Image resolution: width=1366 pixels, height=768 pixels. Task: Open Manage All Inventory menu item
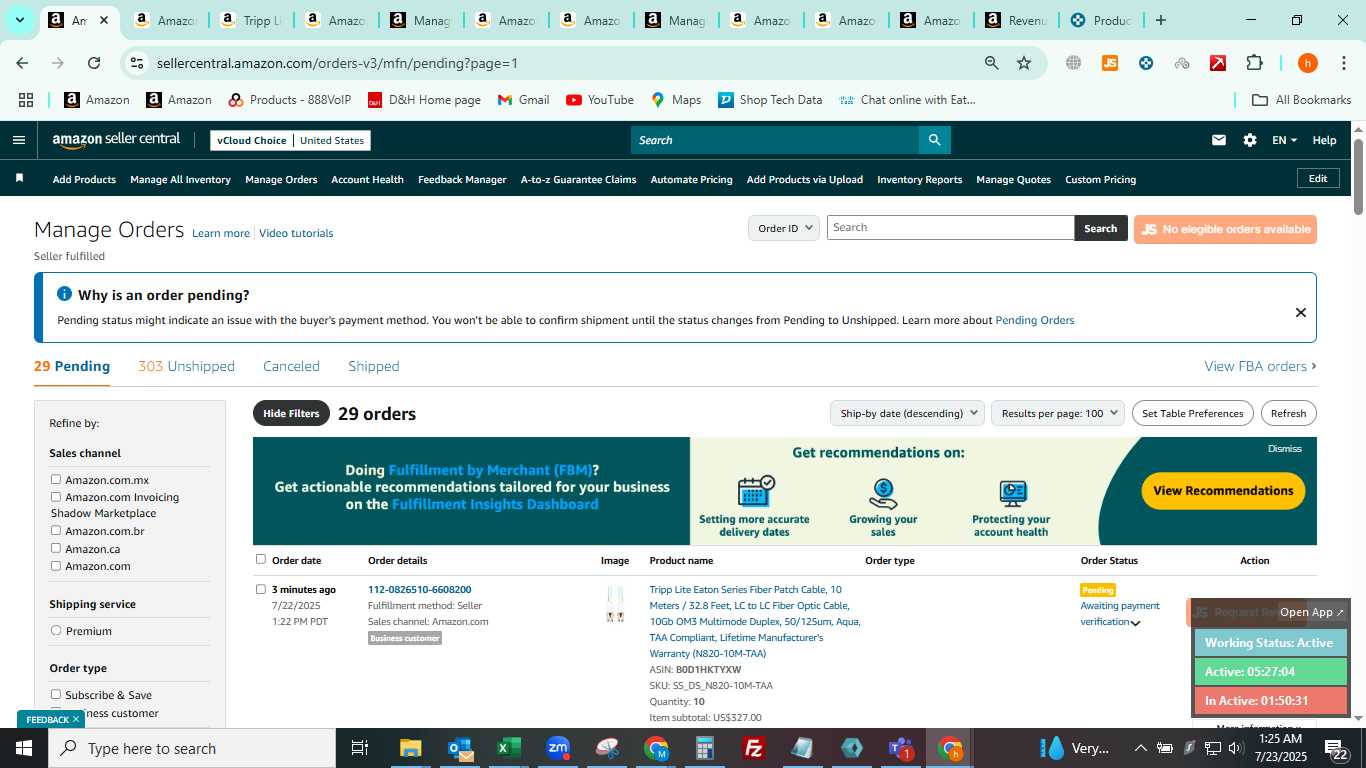click(180, 179)
